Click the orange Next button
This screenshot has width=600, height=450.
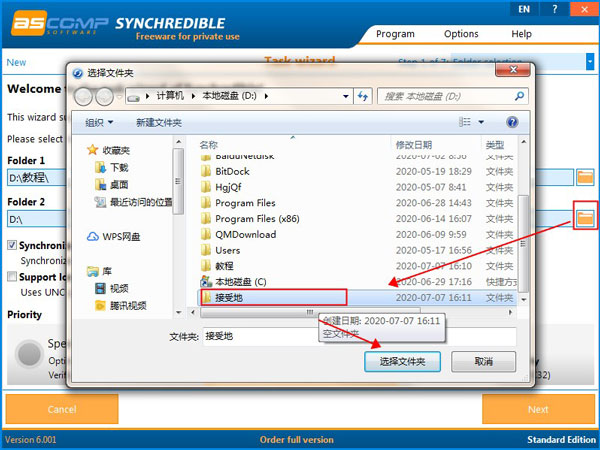(x=538, y=409)
